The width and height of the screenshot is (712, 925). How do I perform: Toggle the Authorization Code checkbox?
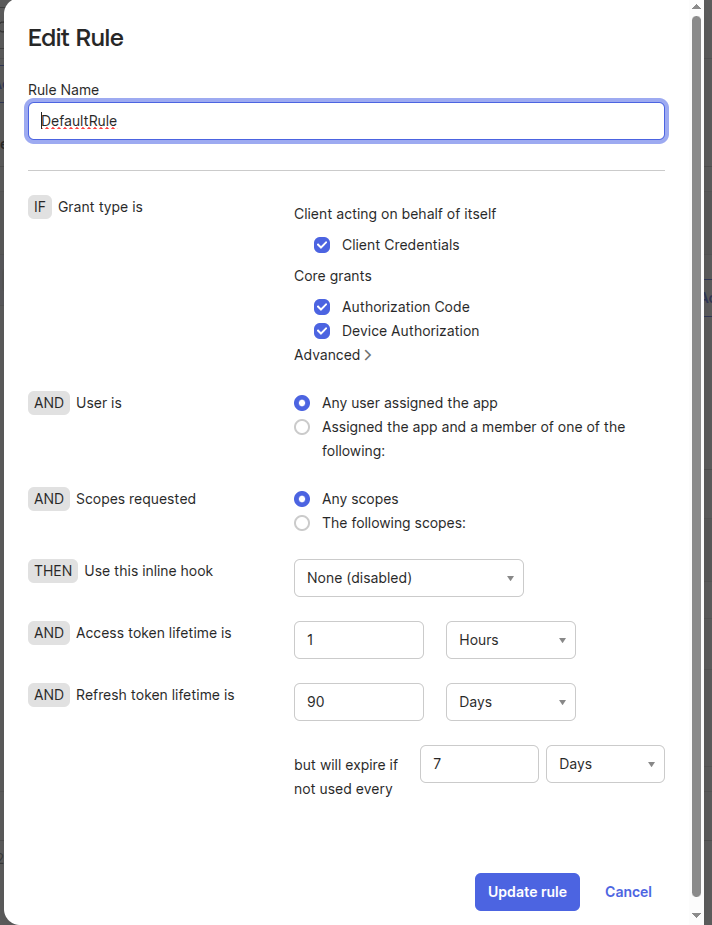coord(322,307)
